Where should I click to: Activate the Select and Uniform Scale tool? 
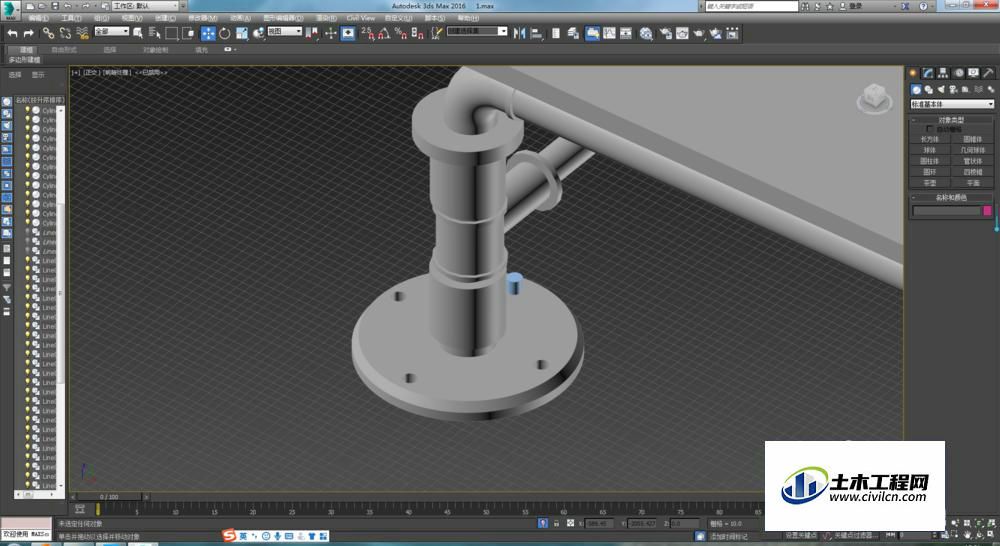[x=242, y=33]
